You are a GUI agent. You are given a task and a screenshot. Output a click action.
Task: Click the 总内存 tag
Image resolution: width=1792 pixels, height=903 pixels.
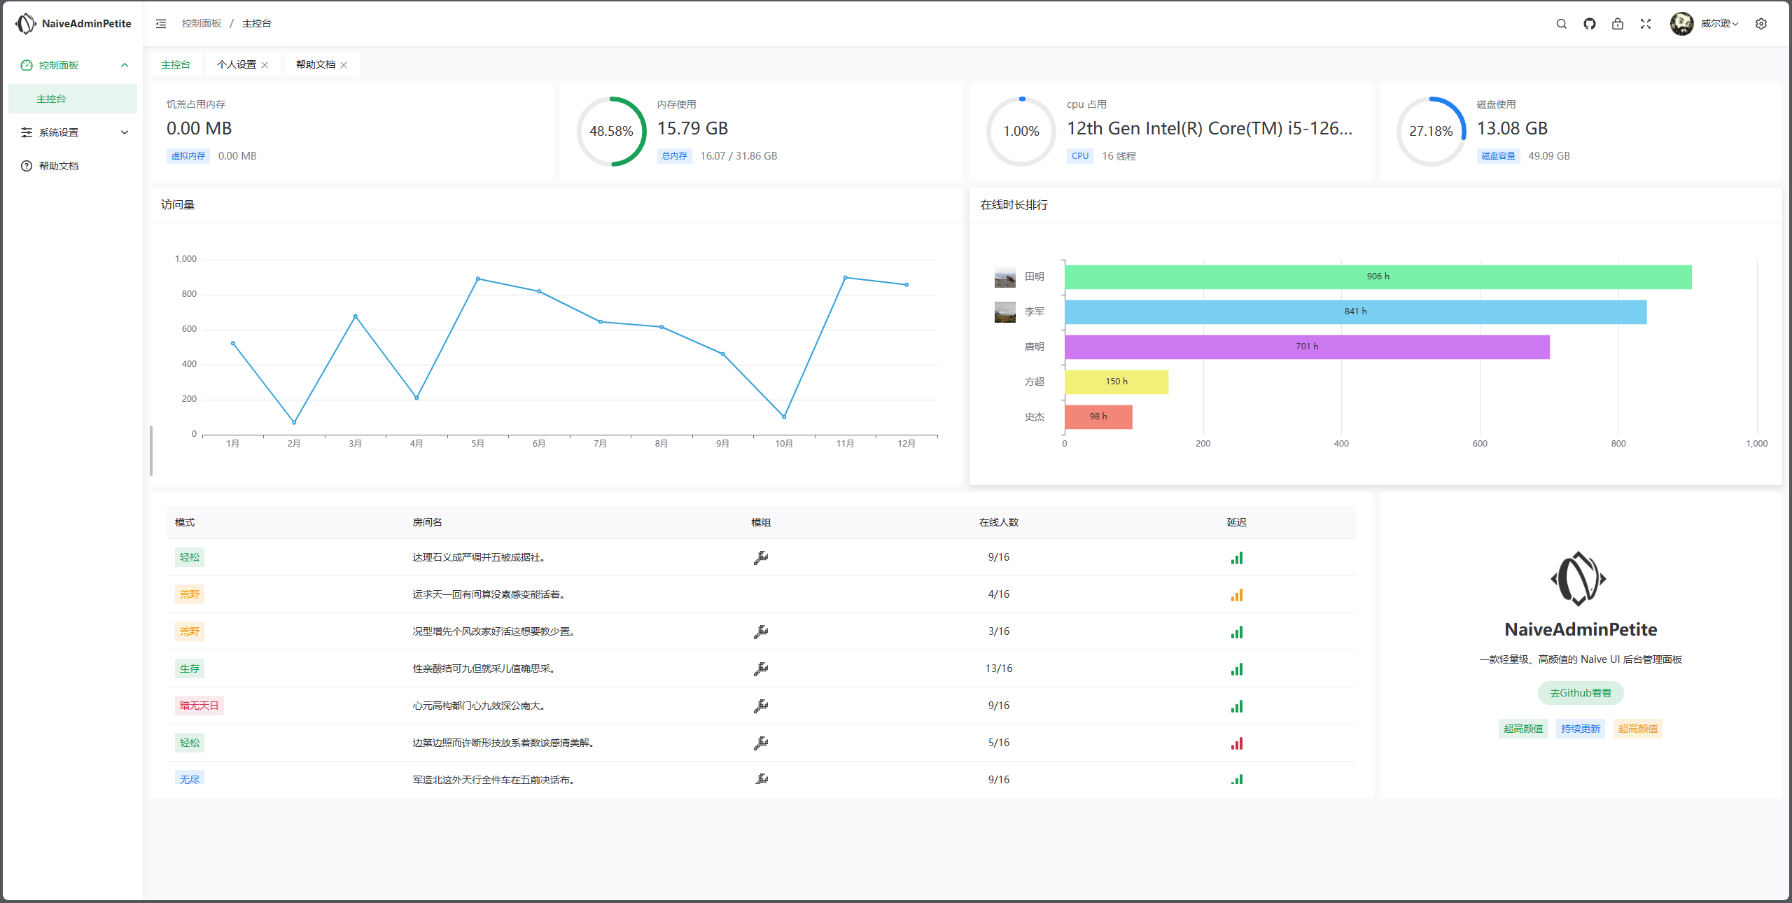pos(674,156)
